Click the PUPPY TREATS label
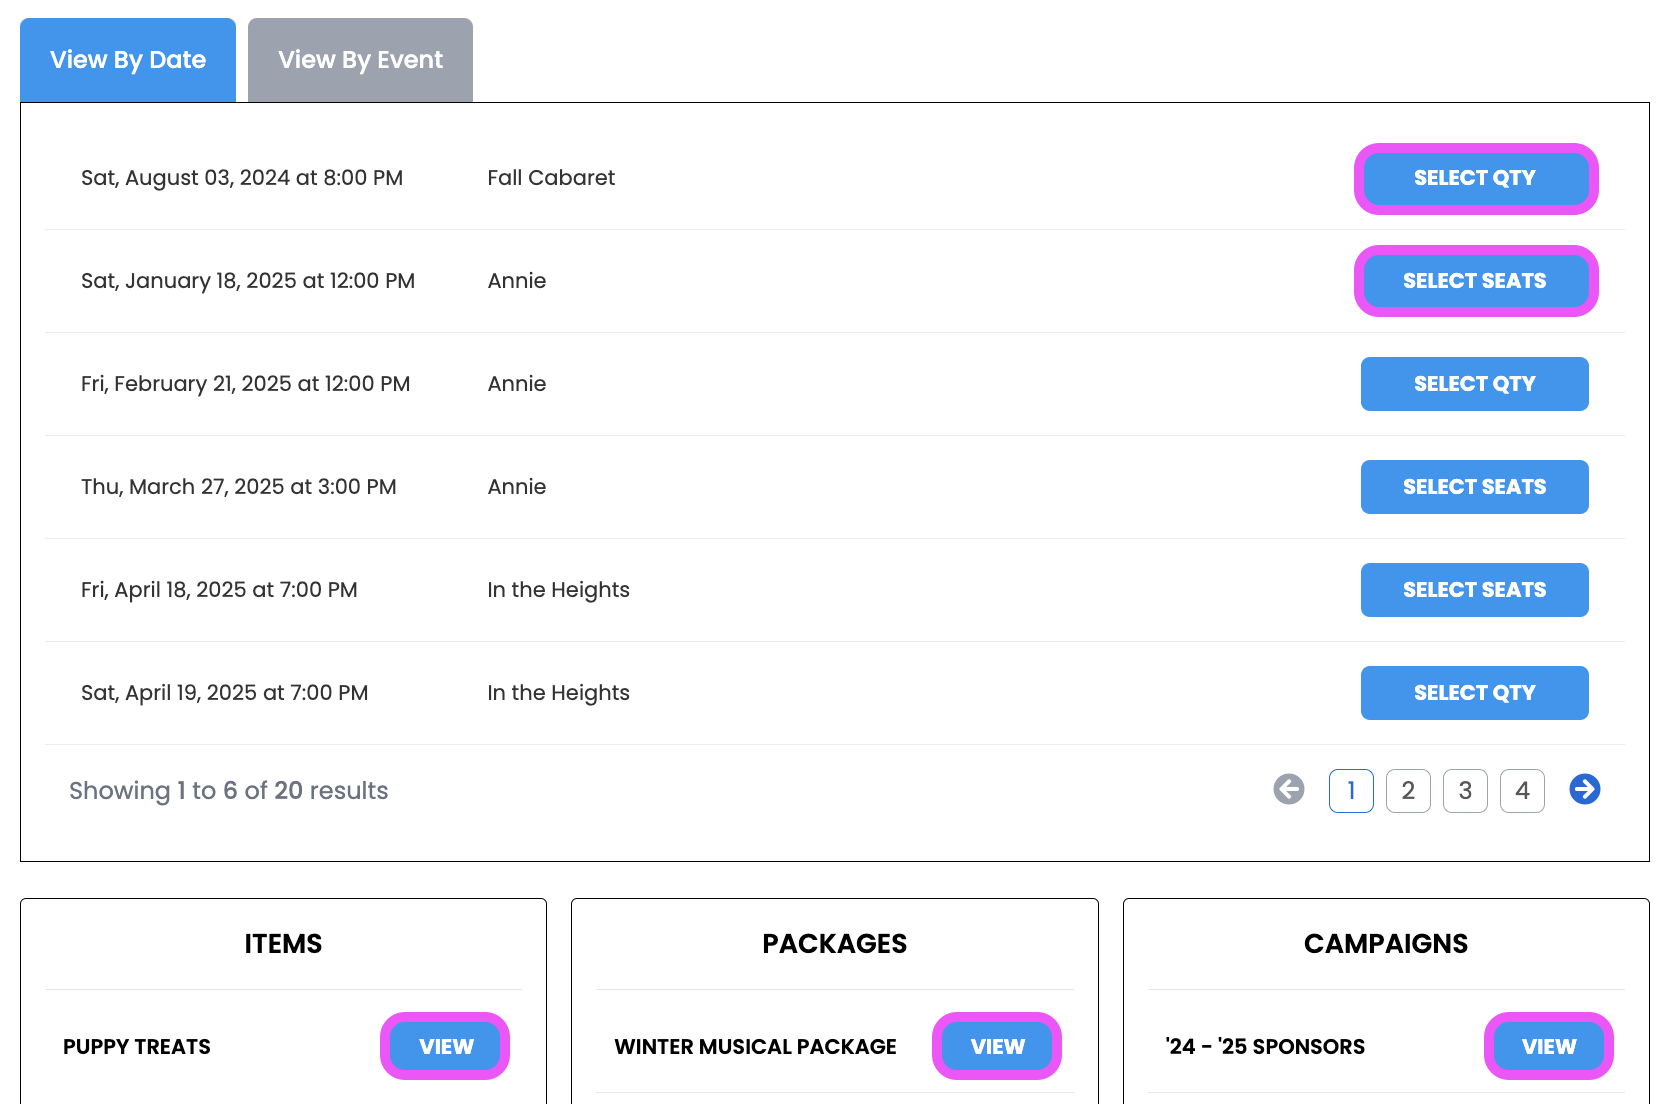The height and width of the screenshot is (1104, 1666). [x=137, y=1047]
